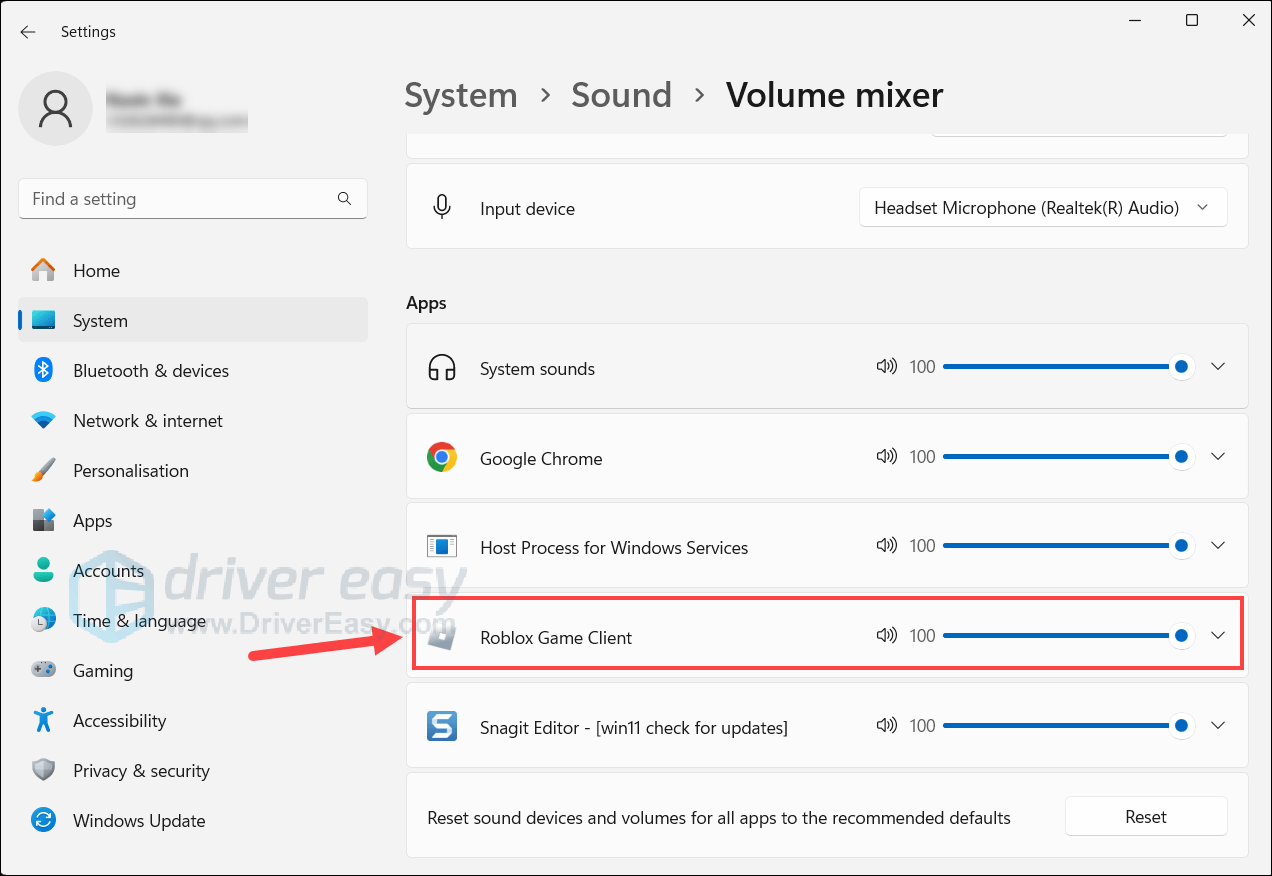Click the Host Process volume slider
The height and width of the screenshot is (876, 1272).
tap(1068, 546)
